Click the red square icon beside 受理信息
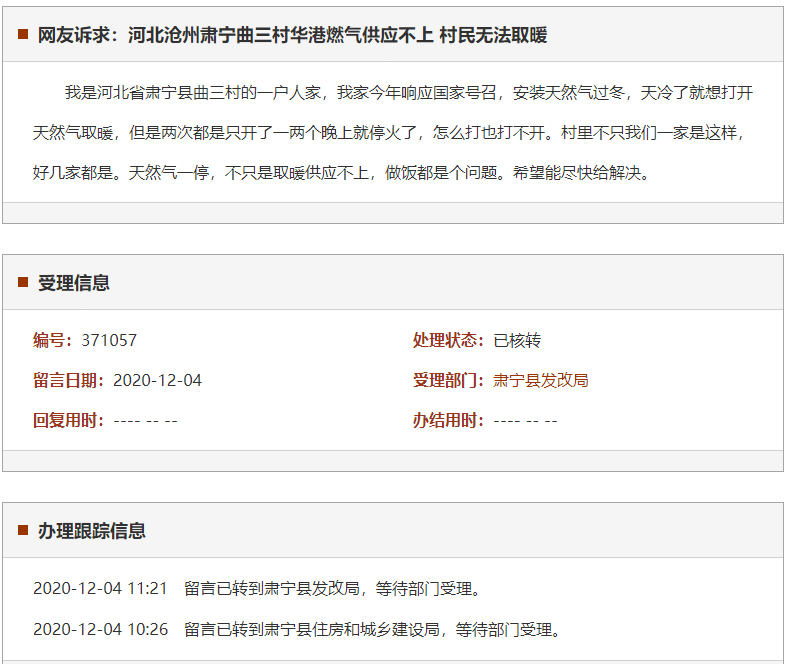 [23, 283]
